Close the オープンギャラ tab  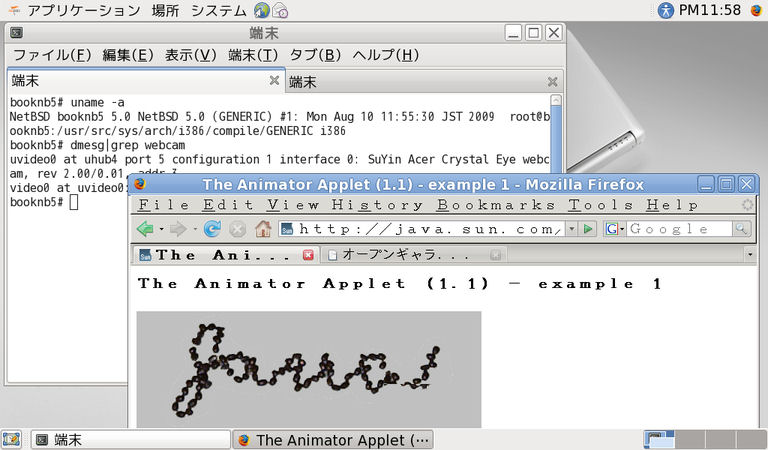pos(495,255)
